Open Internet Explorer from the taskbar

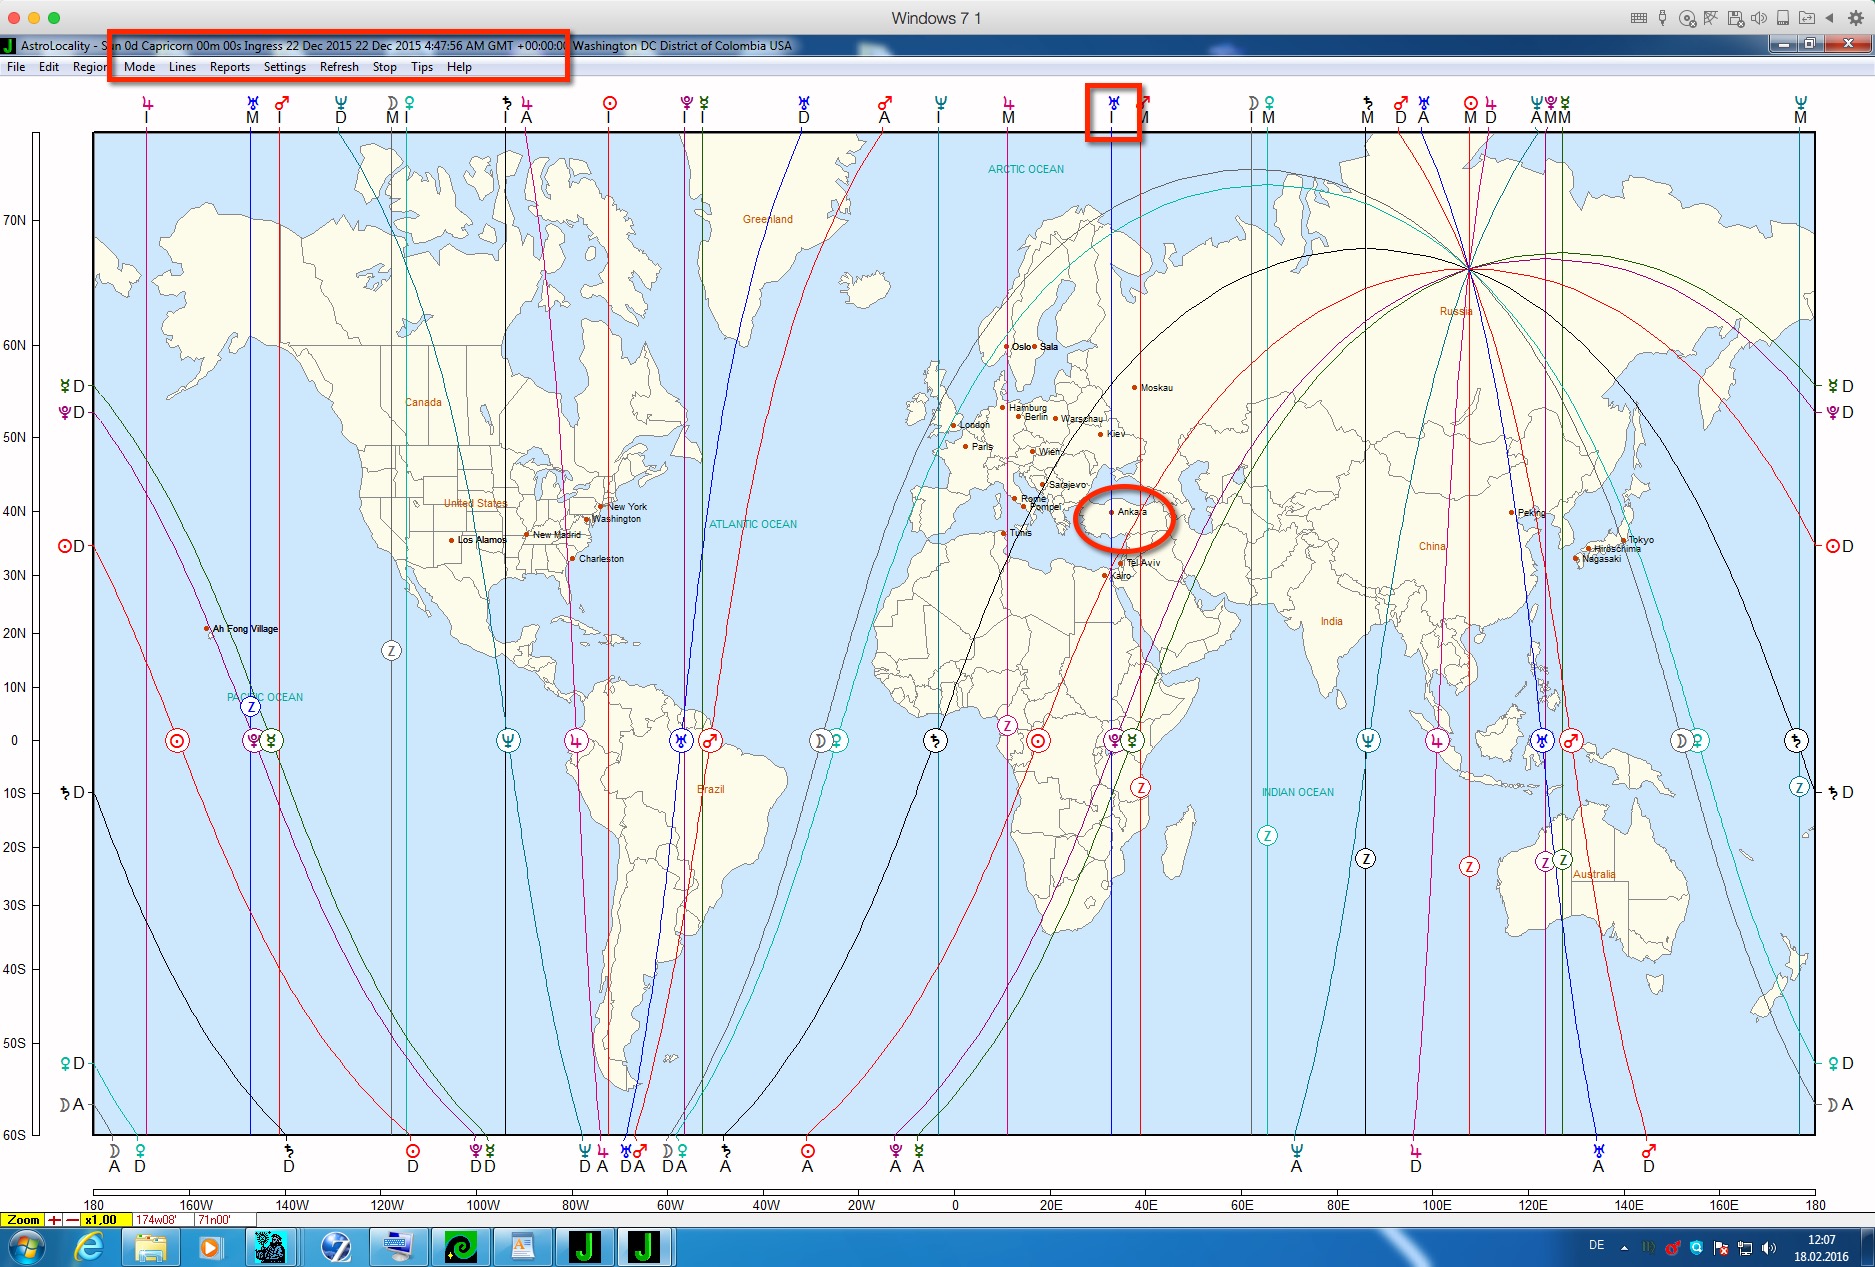89,1247
